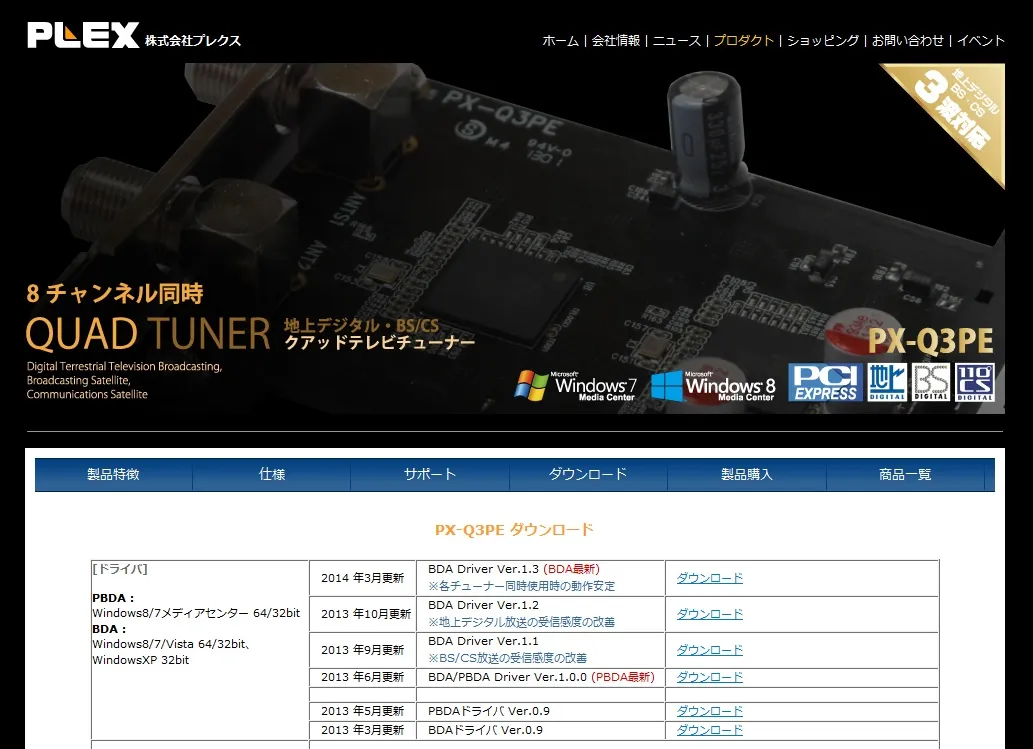Click the (BDA最新) red label

[571, 569]
